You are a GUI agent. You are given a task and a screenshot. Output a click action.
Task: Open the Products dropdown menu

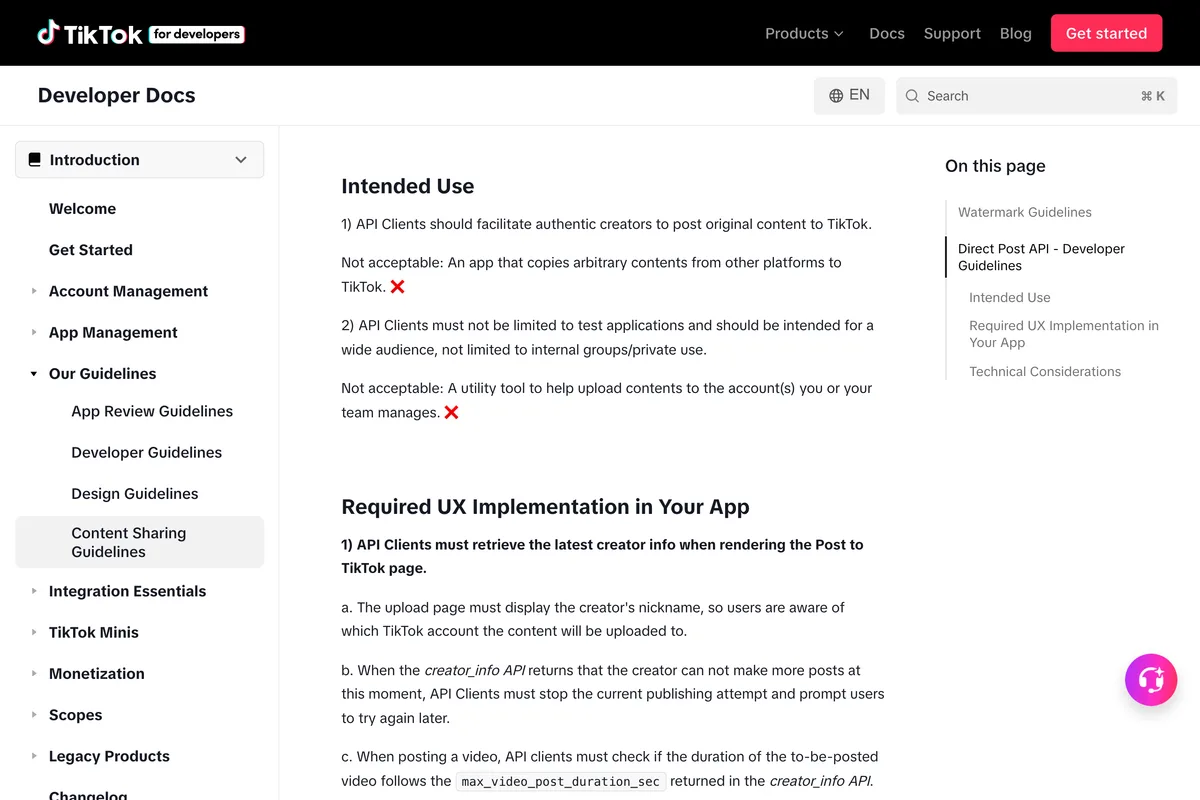pyautogui.click(x=805, y=33)
